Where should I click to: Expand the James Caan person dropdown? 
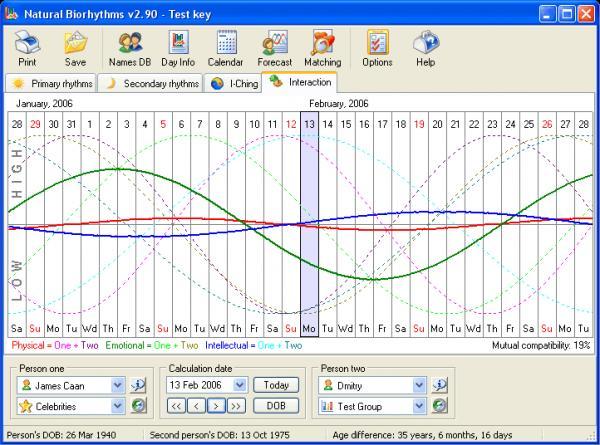click(117, 385)
